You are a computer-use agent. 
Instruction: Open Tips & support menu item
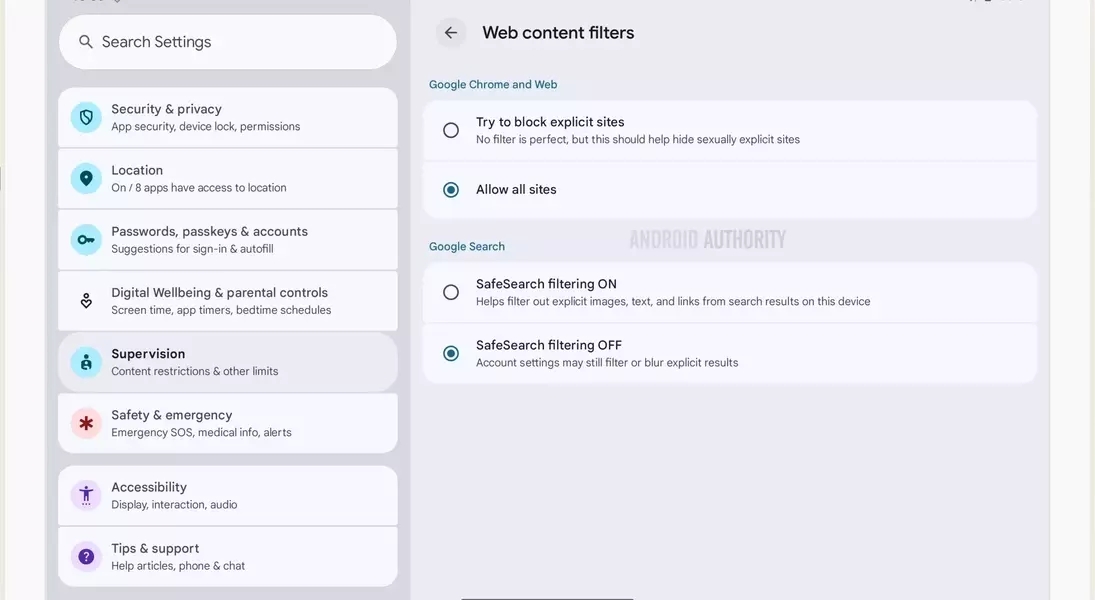pos(228,557)
